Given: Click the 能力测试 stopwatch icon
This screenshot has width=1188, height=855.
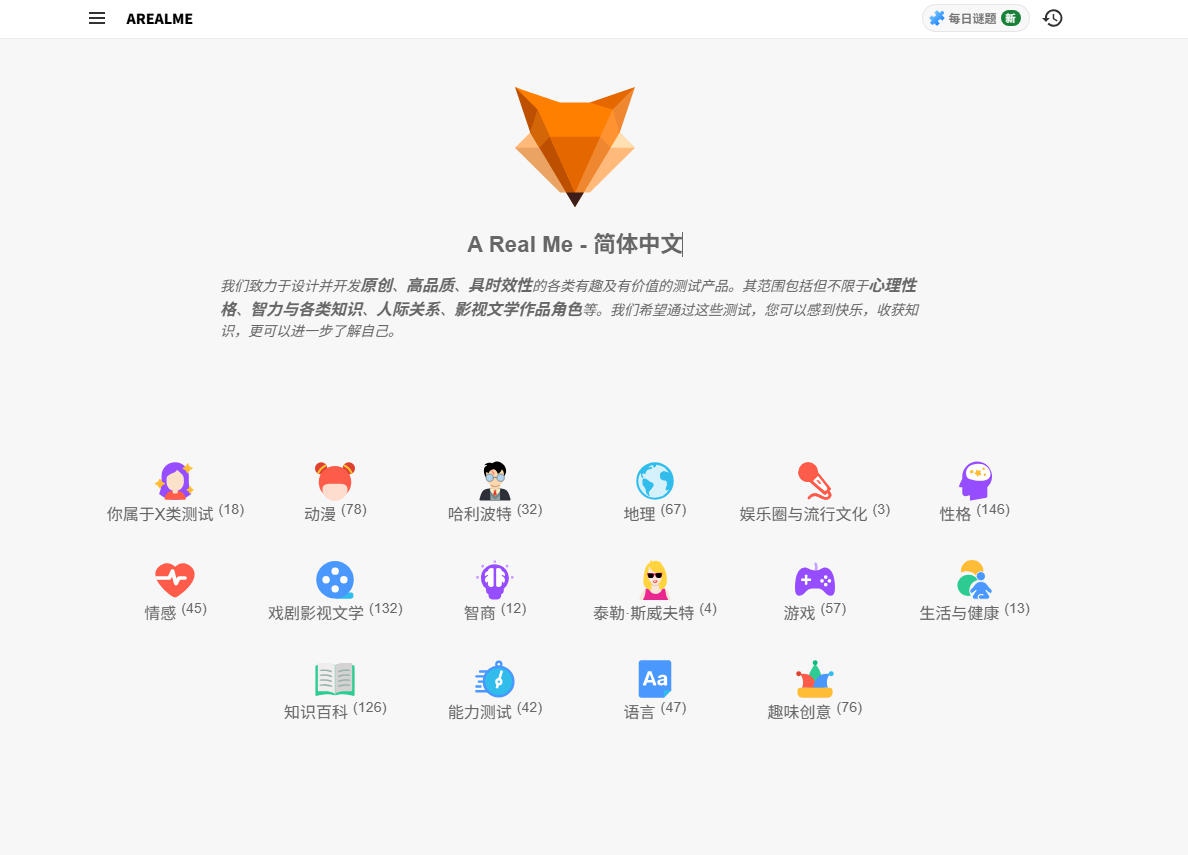Looking at the screenshot, I should tap(495, 679).
